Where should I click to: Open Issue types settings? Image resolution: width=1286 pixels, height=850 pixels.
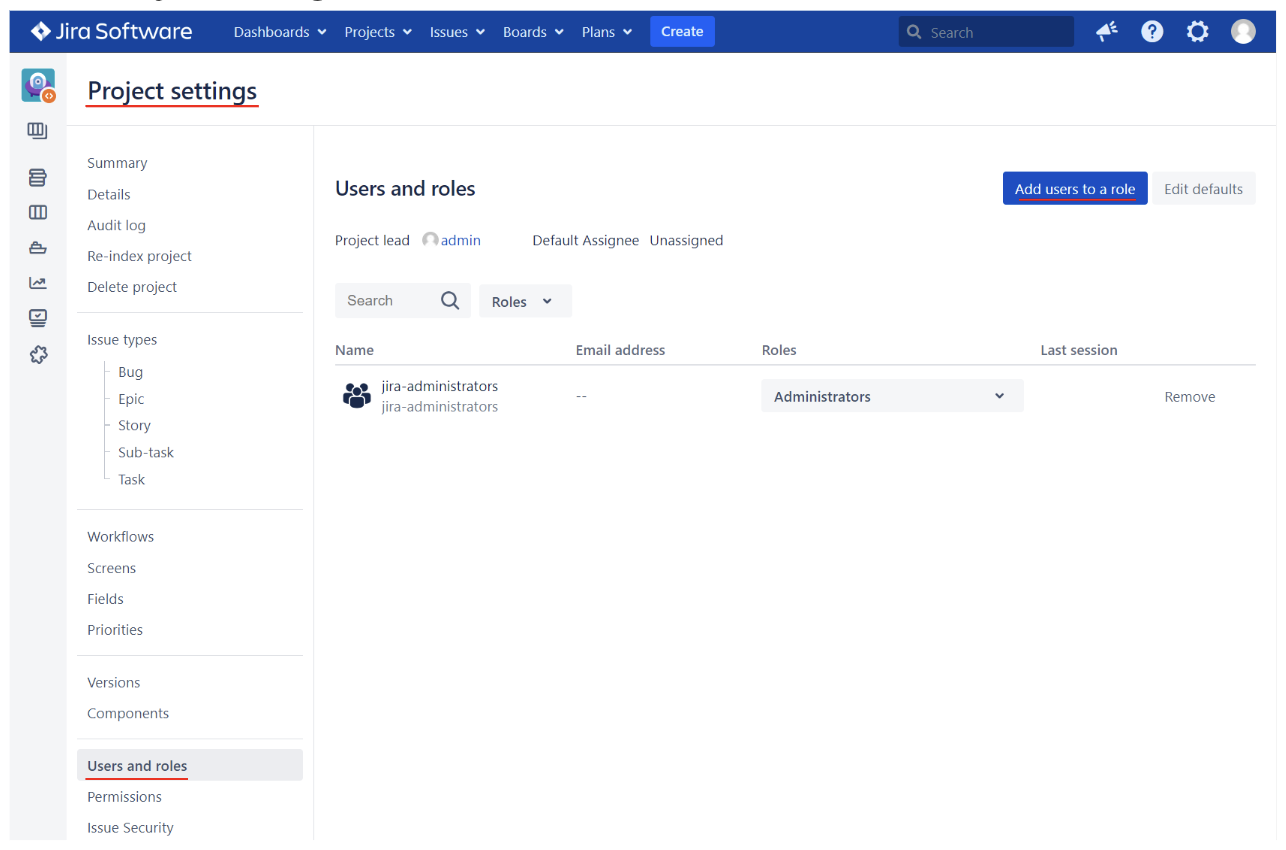[x=122, y=340]
